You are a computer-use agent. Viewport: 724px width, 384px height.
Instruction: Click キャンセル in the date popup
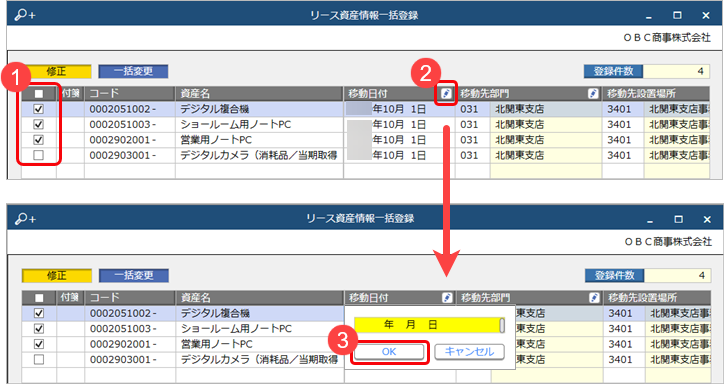(469, 352)
